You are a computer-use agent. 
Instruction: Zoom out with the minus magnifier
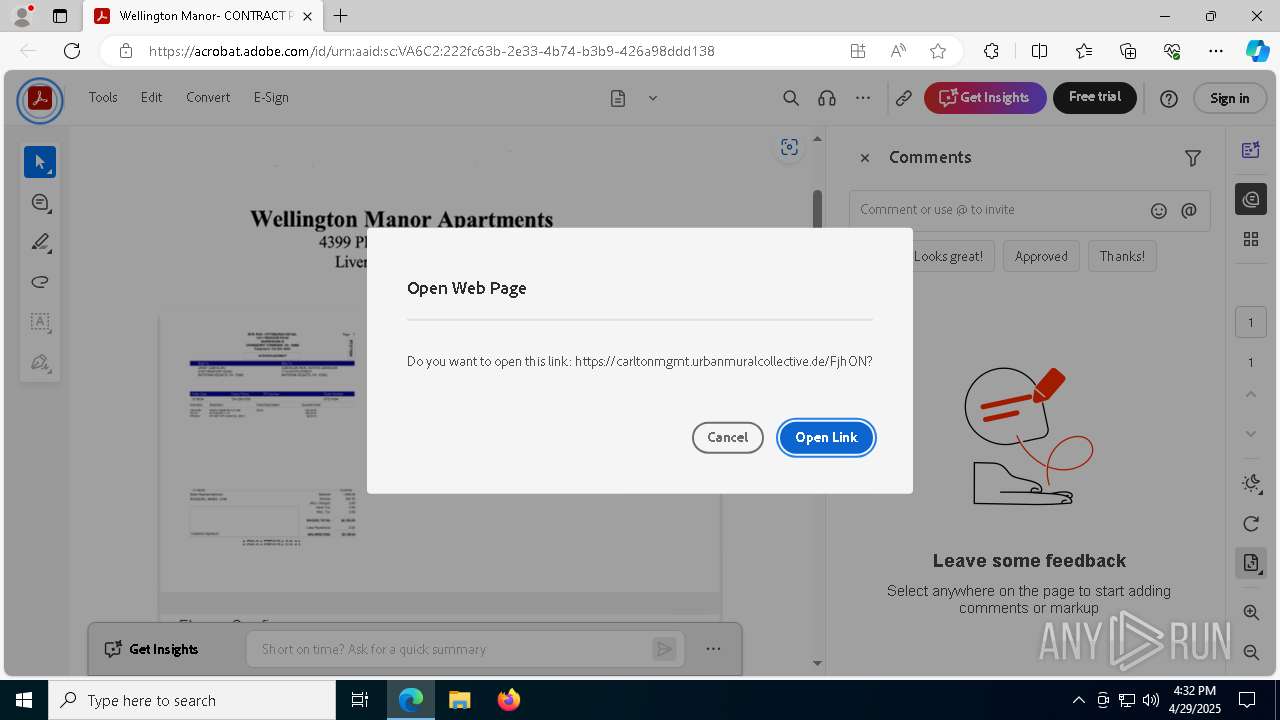pyautogui.click(x=1251, y=652)
